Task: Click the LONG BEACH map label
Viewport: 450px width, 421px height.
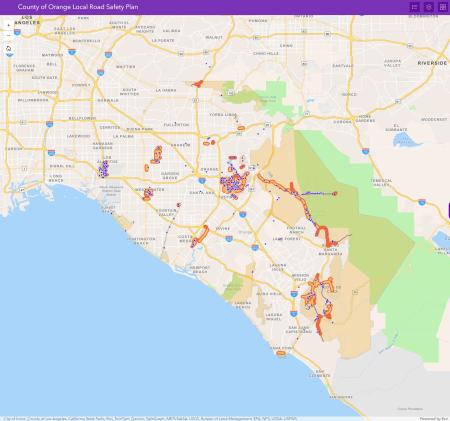Action: [56, 178]
